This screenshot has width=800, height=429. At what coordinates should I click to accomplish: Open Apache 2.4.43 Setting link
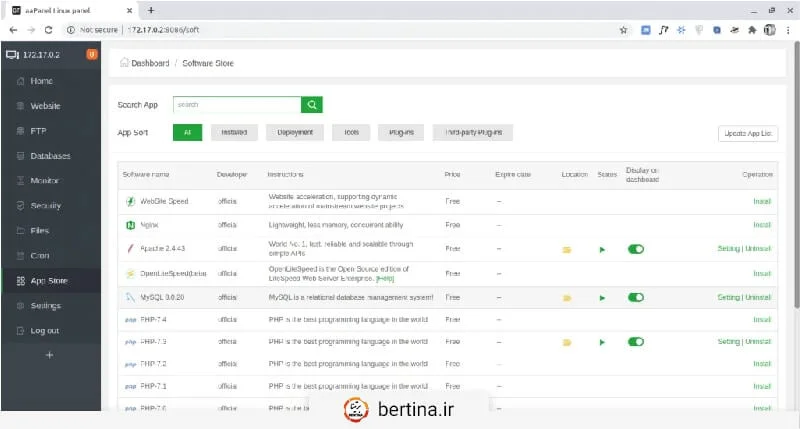729,249
